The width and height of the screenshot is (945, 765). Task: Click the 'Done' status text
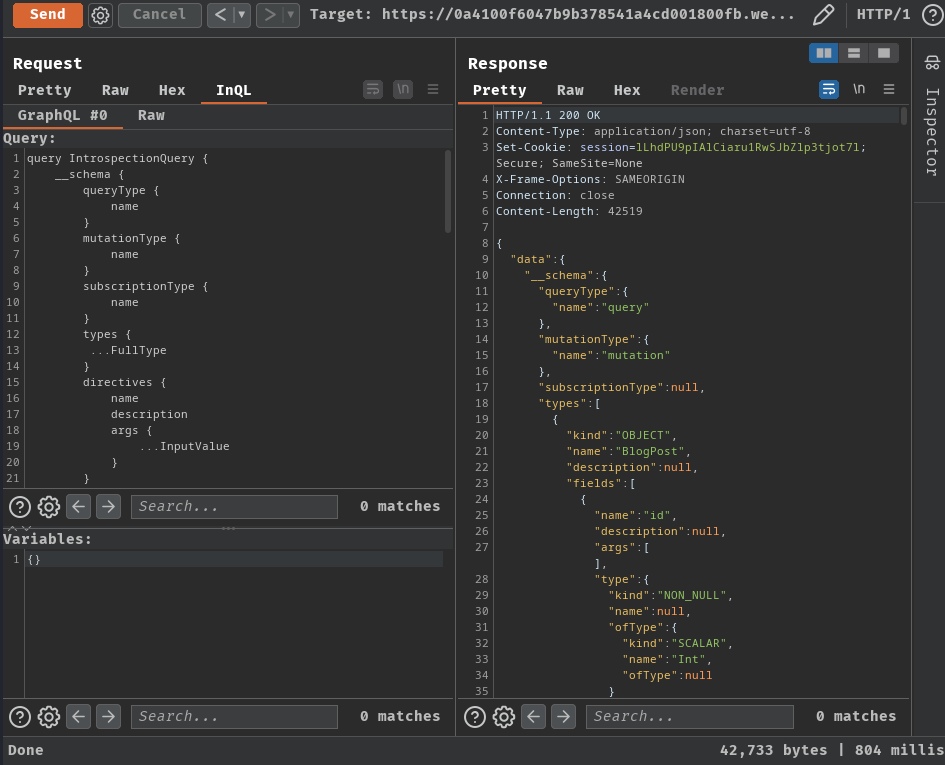(x=25, y=751)
